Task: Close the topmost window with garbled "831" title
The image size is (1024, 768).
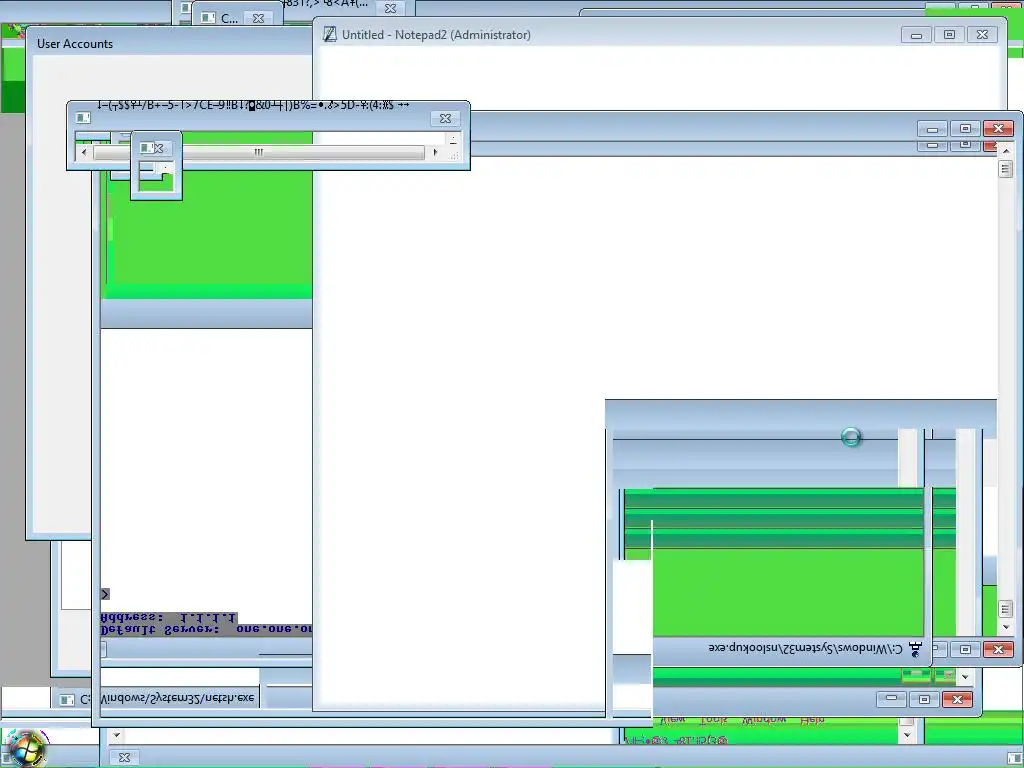Action: click(x=391, y=8)
